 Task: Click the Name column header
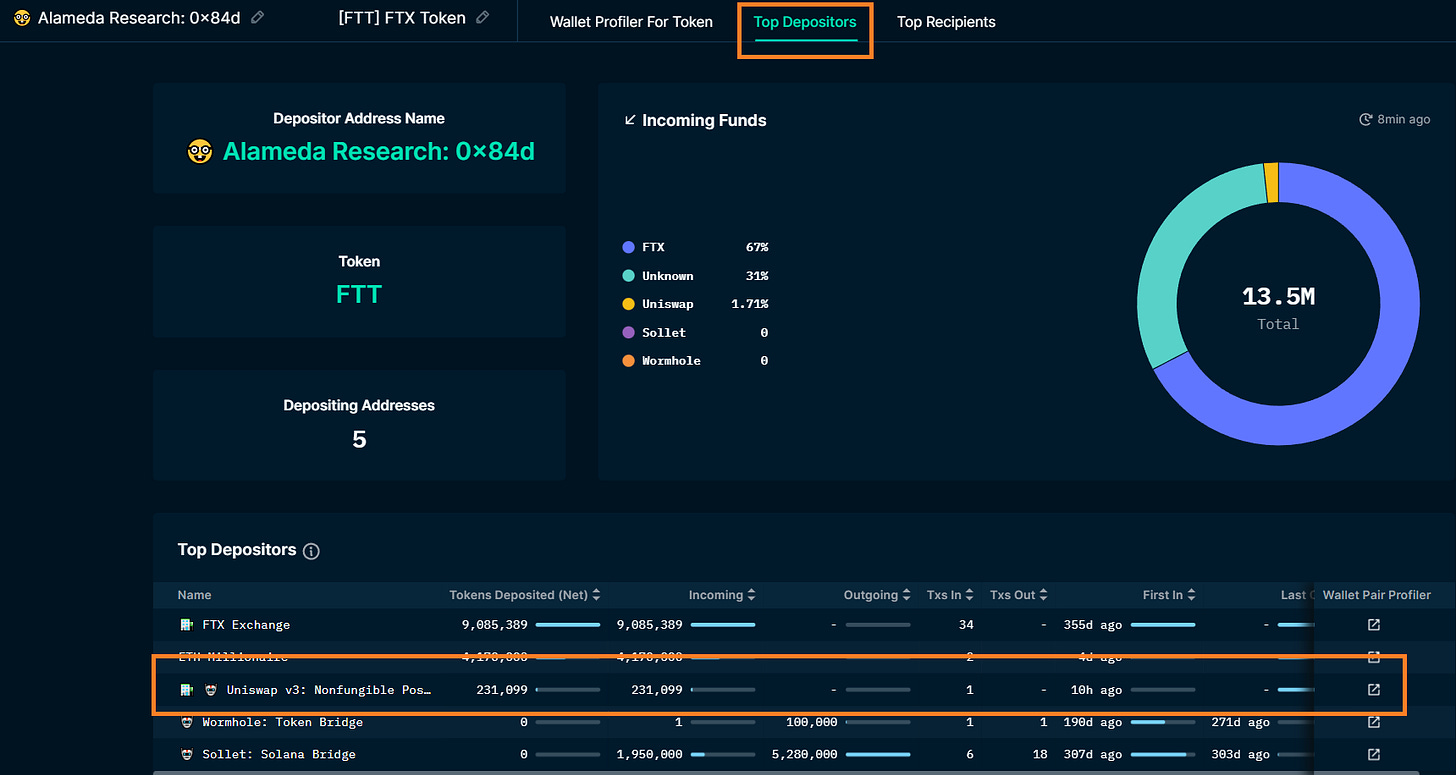194,595
